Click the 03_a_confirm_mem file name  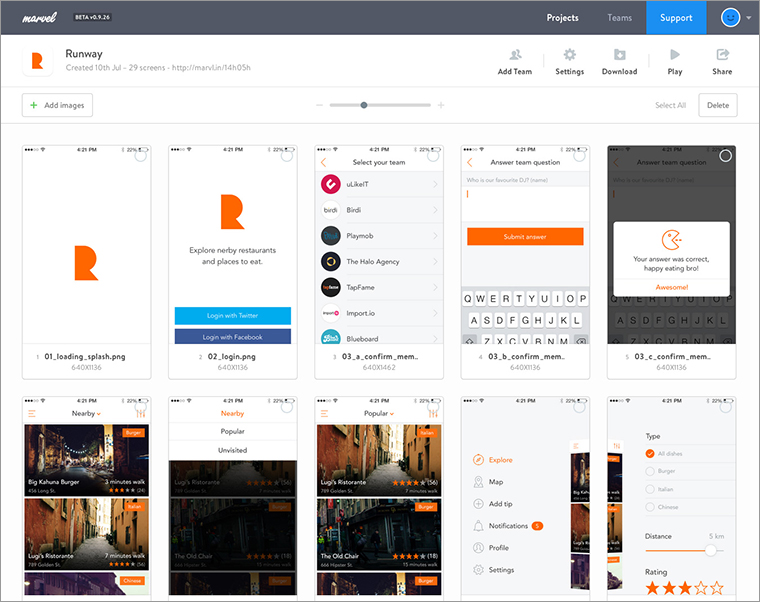380,356
